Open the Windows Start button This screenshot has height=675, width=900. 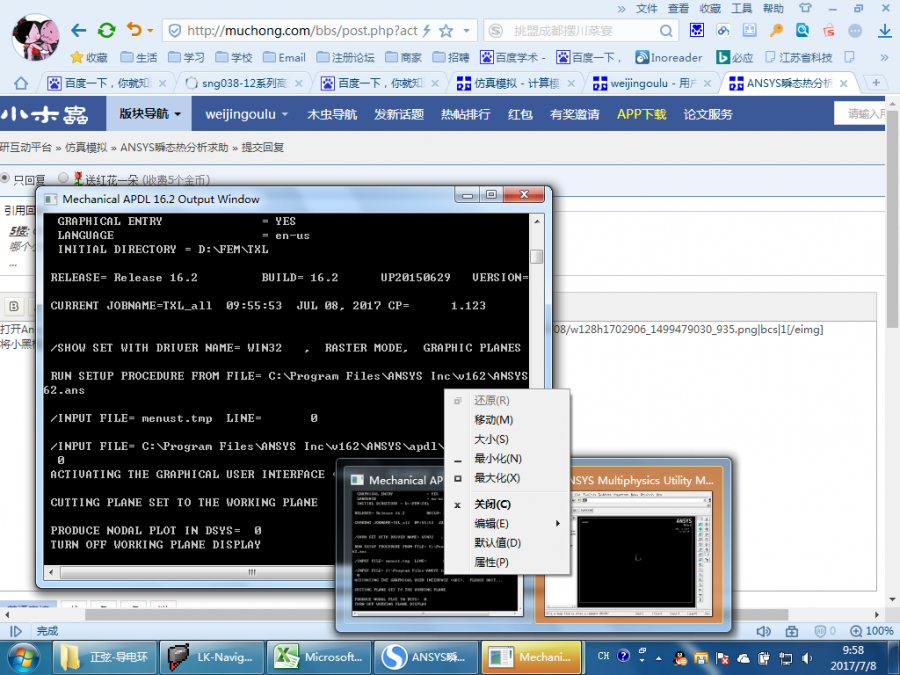[x=23, y=658]
